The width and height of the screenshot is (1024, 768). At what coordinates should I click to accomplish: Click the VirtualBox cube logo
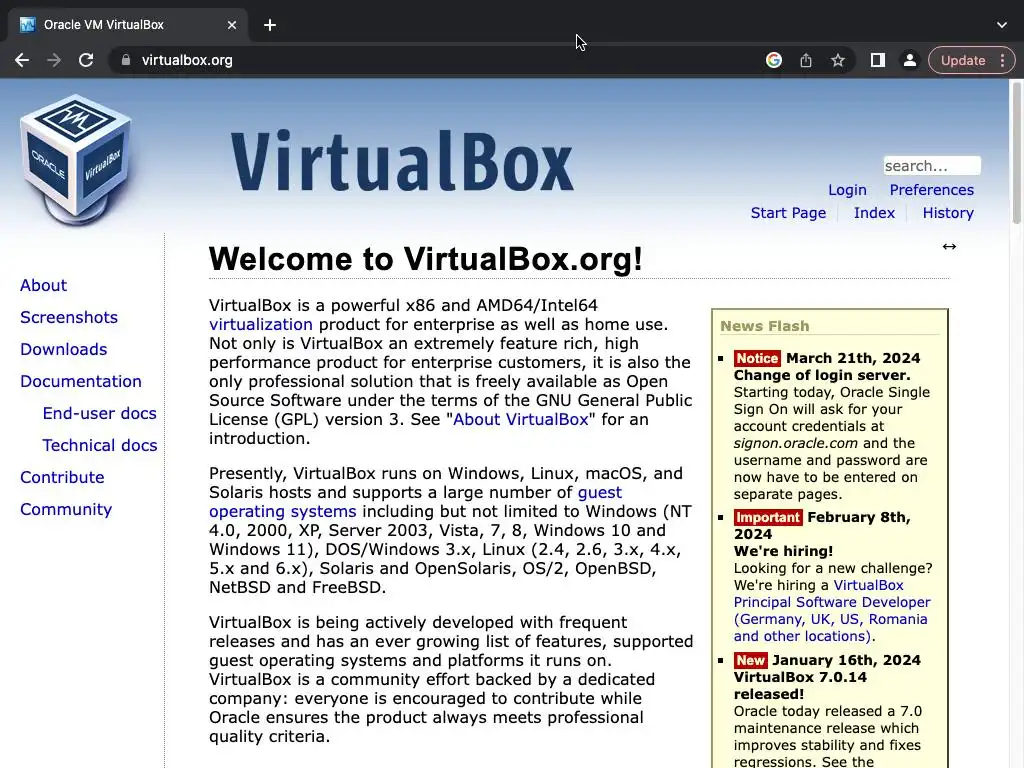pos(76,160)
